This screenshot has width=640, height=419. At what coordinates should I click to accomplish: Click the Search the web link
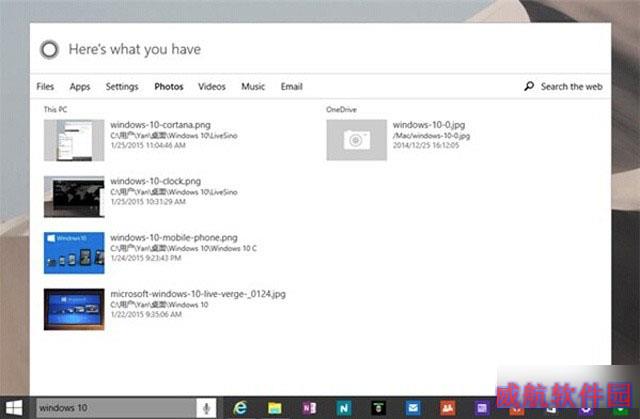tap(571, 86)
